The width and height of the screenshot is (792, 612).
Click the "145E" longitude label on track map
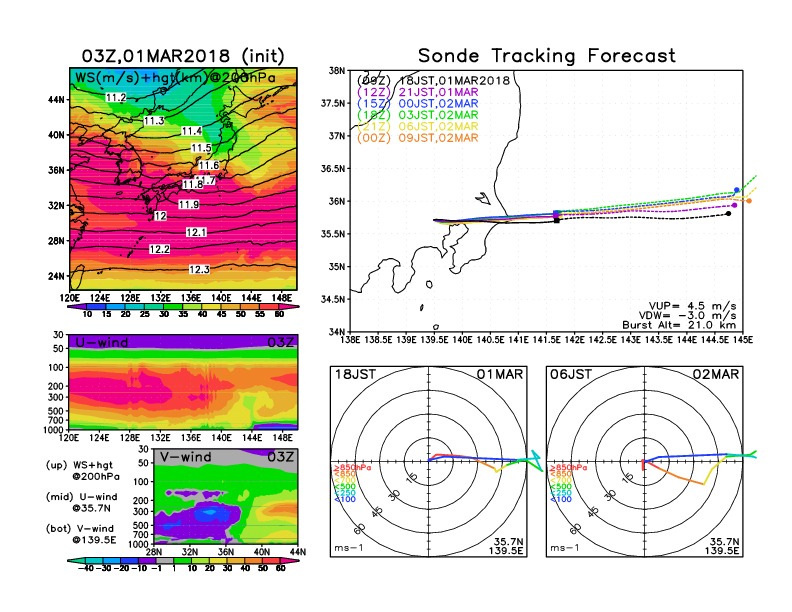(x=742, y=340)
